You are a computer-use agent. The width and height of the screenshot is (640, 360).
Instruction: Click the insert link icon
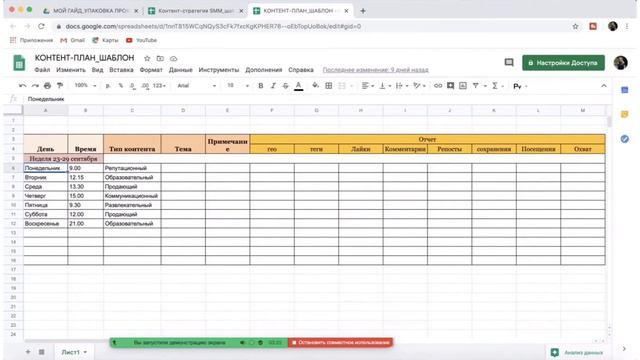click(x=438, y=86)
